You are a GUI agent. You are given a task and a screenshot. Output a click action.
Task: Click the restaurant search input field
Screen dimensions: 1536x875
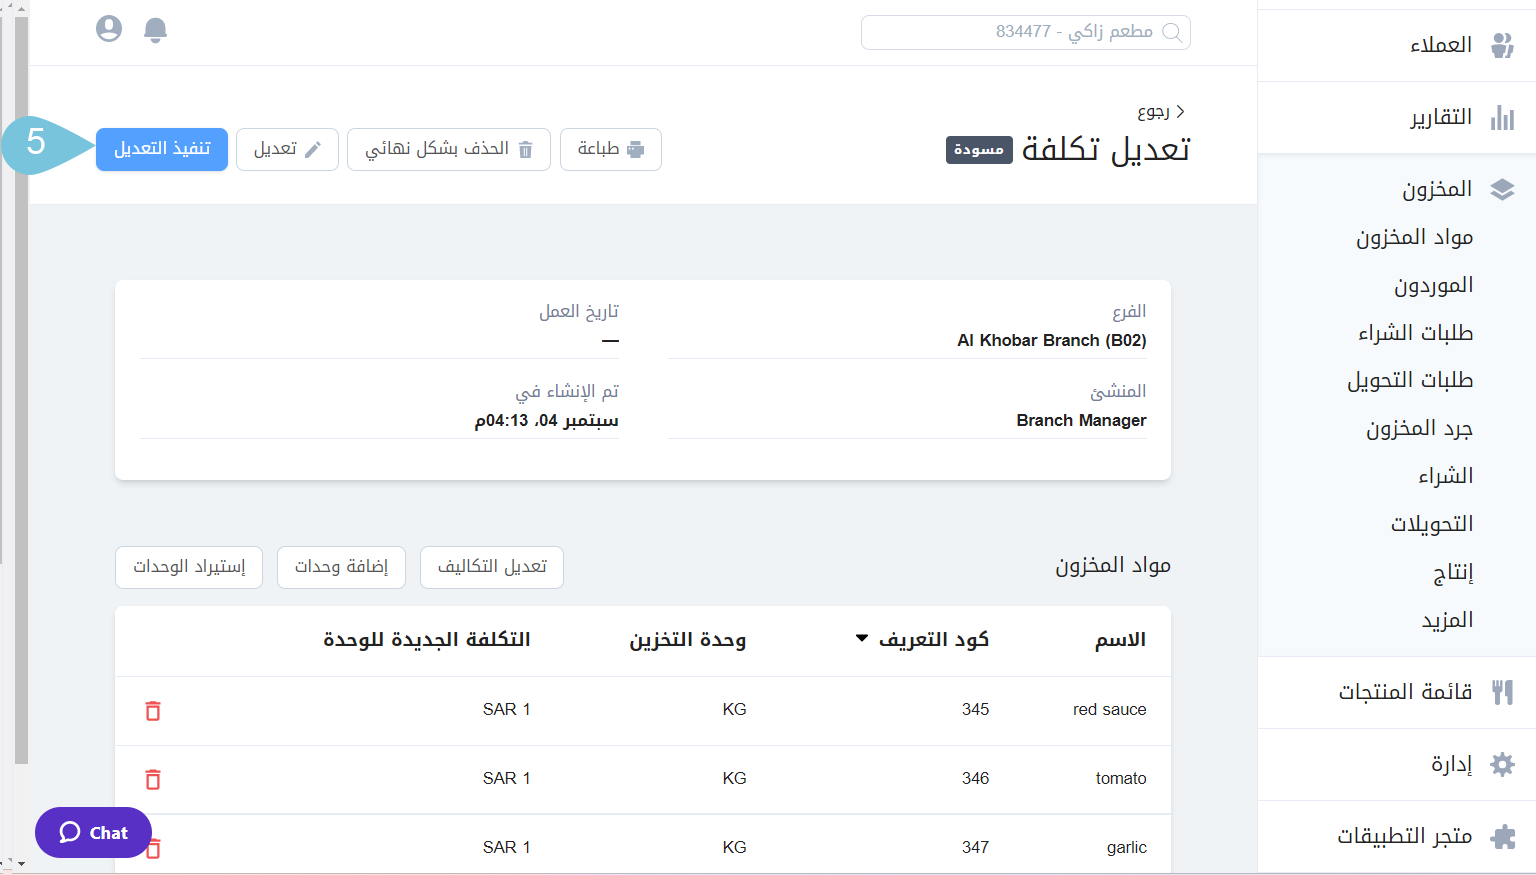[x=1010, y=32]
